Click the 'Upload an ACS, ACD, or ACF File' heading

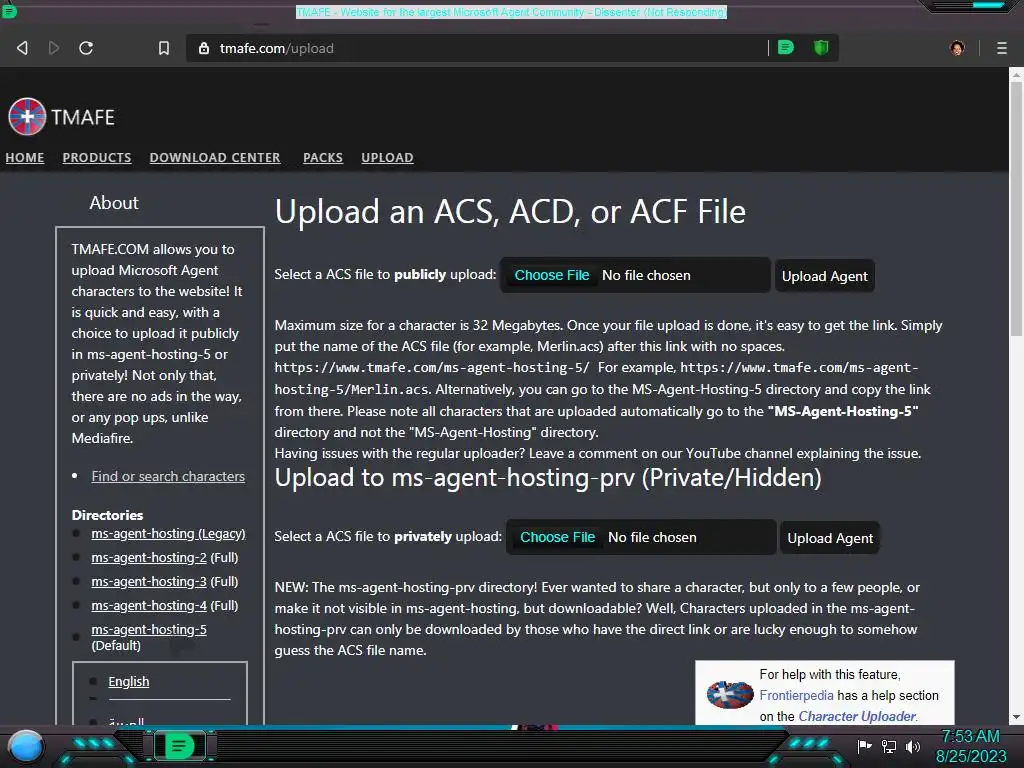pyautogui.click(x=510, y=212)
